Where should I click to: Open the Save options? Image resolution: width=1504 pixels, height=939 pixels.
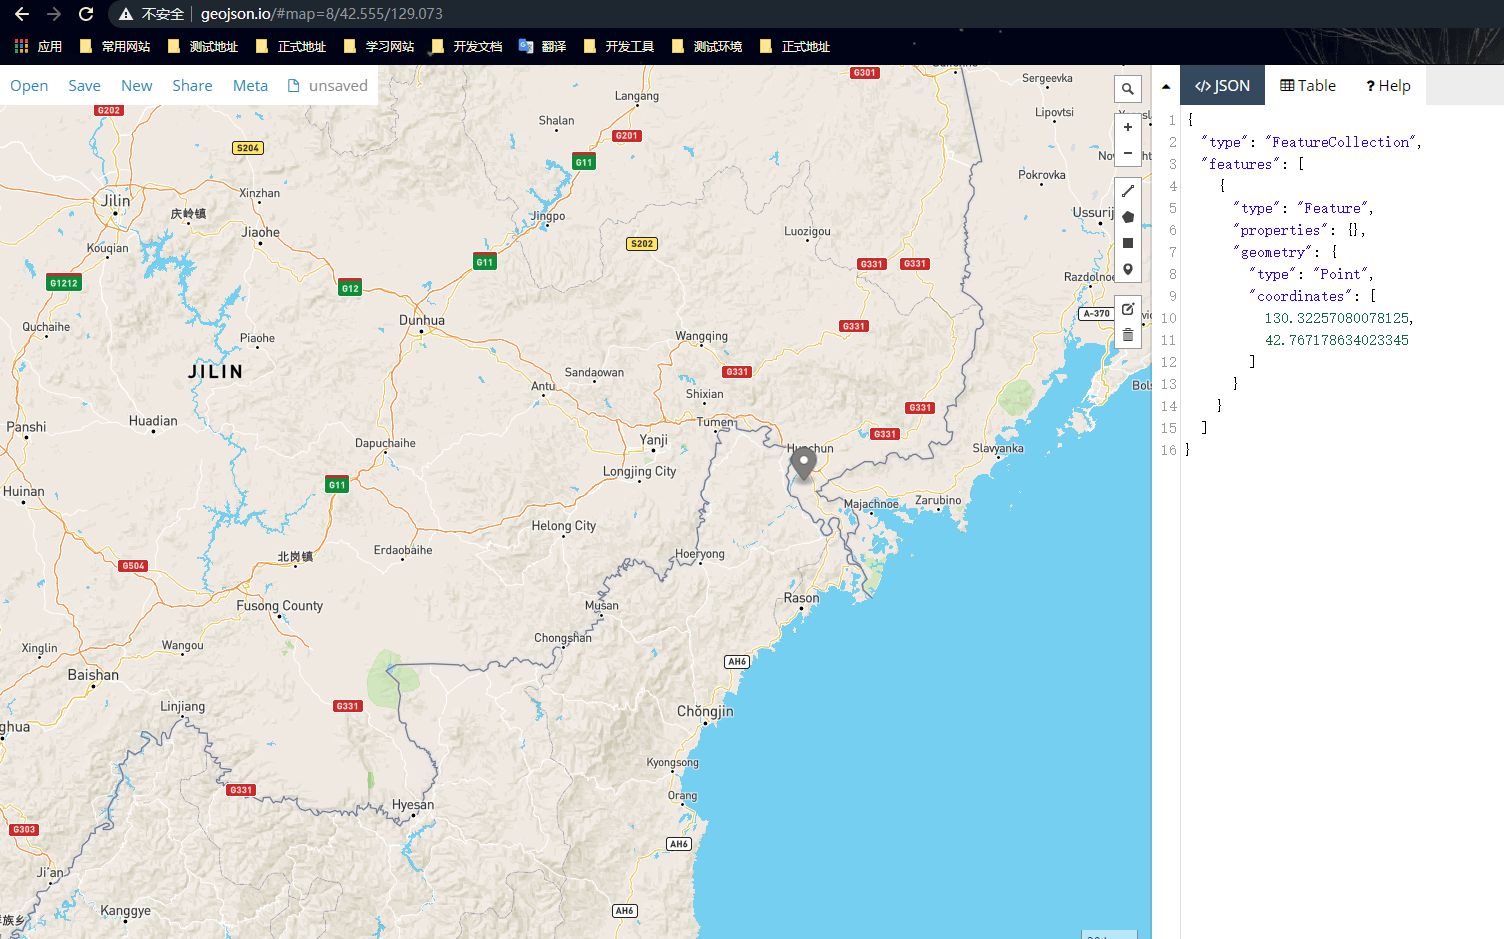(x=84, y=85)
